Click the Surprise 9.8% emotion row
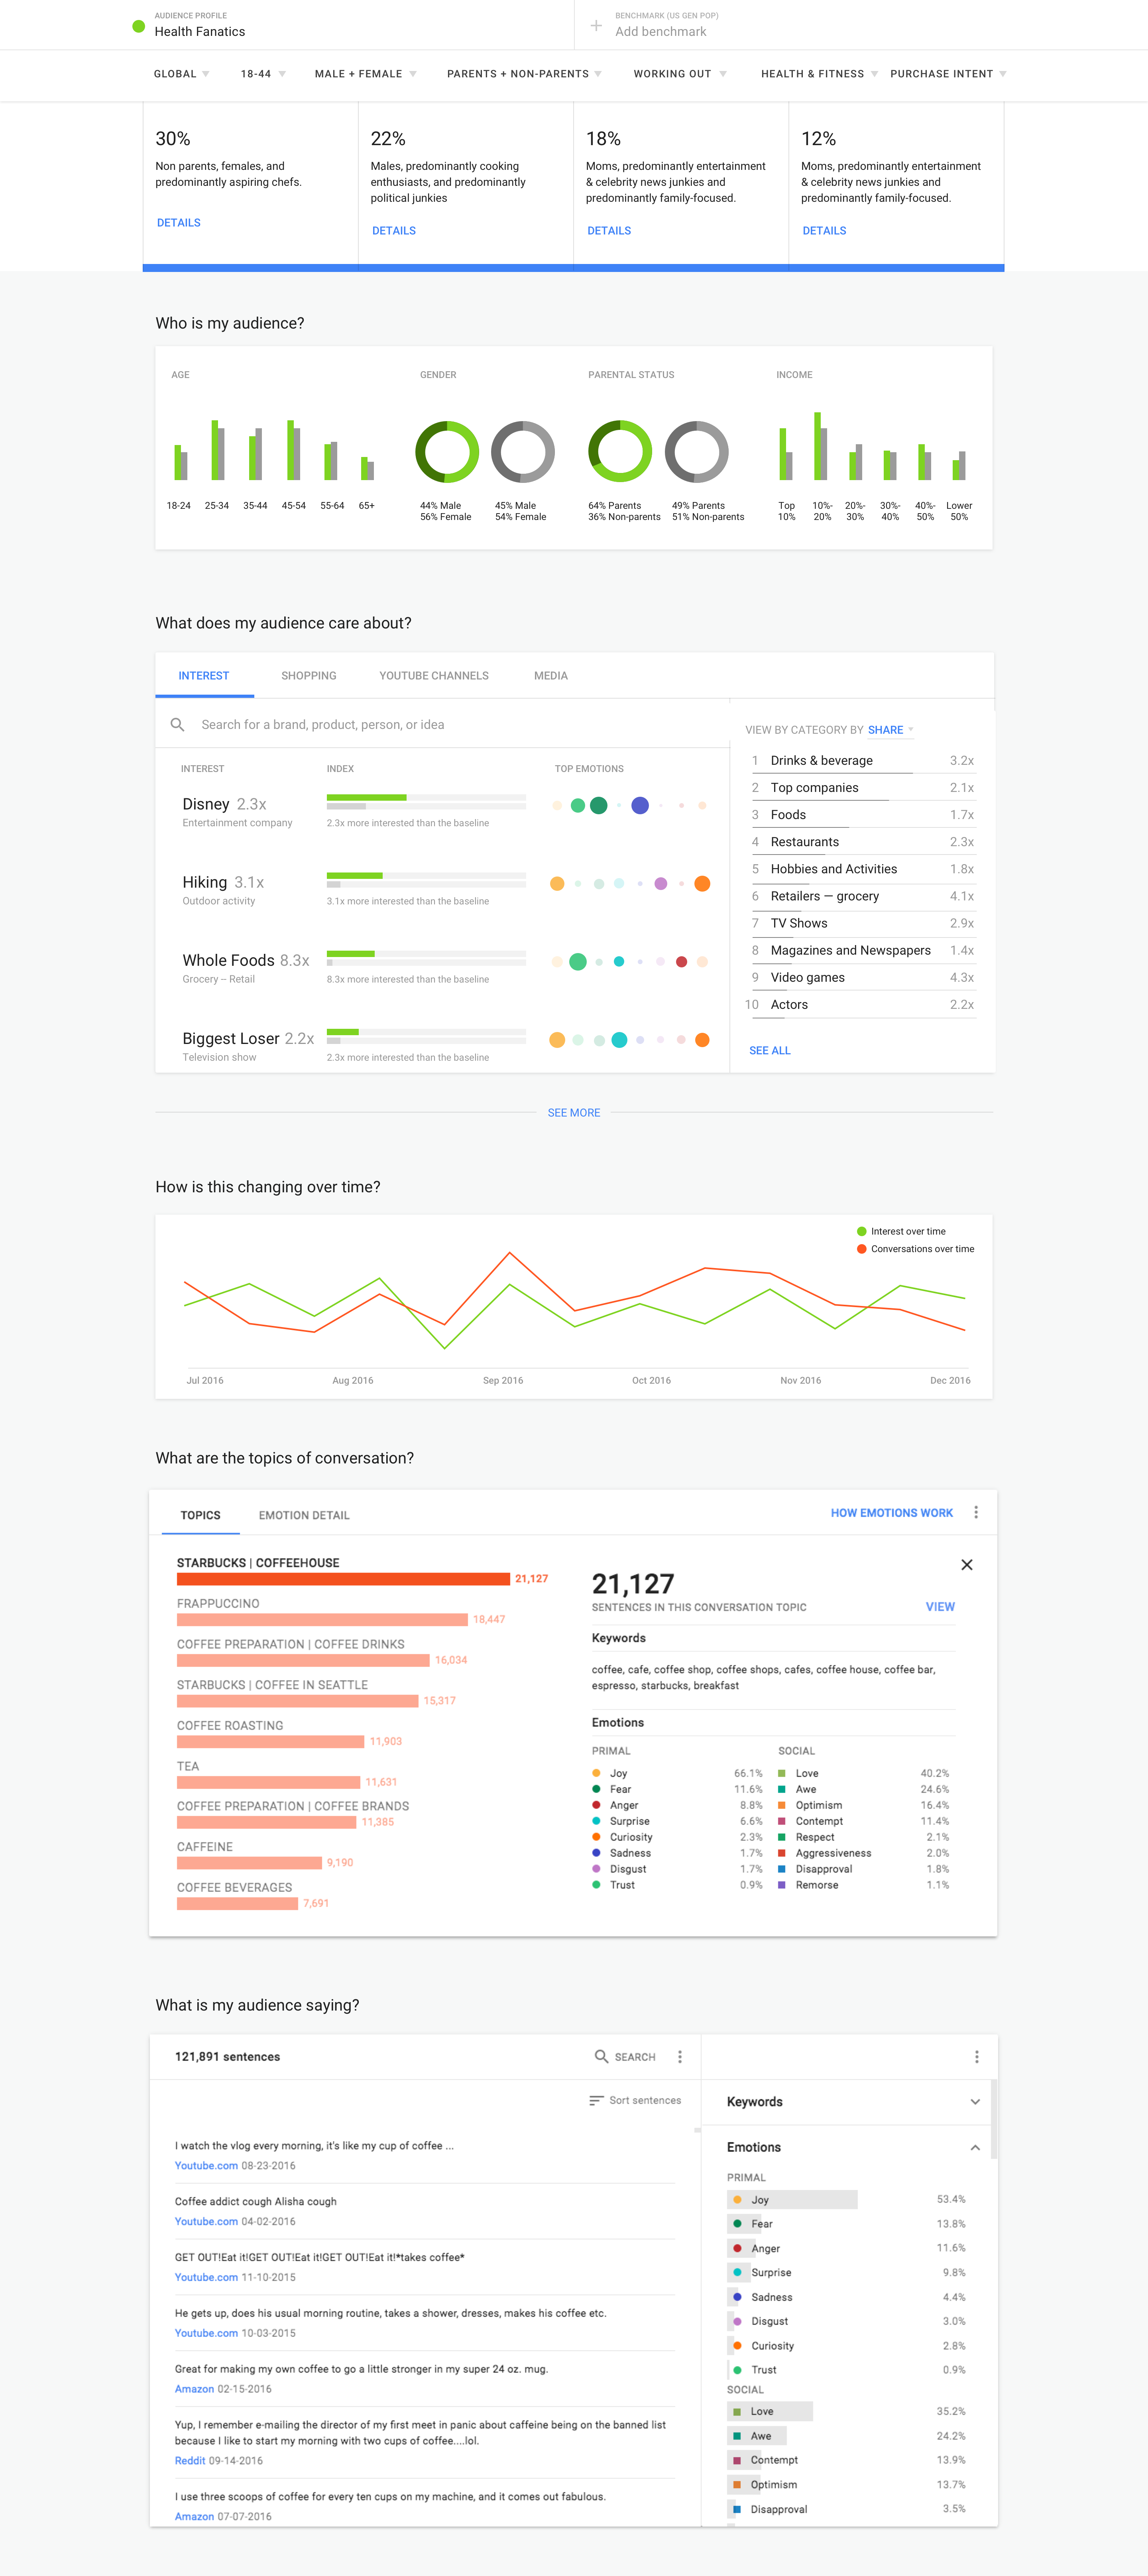This screenshot has width=1148, height=2576. point(848,2273)
